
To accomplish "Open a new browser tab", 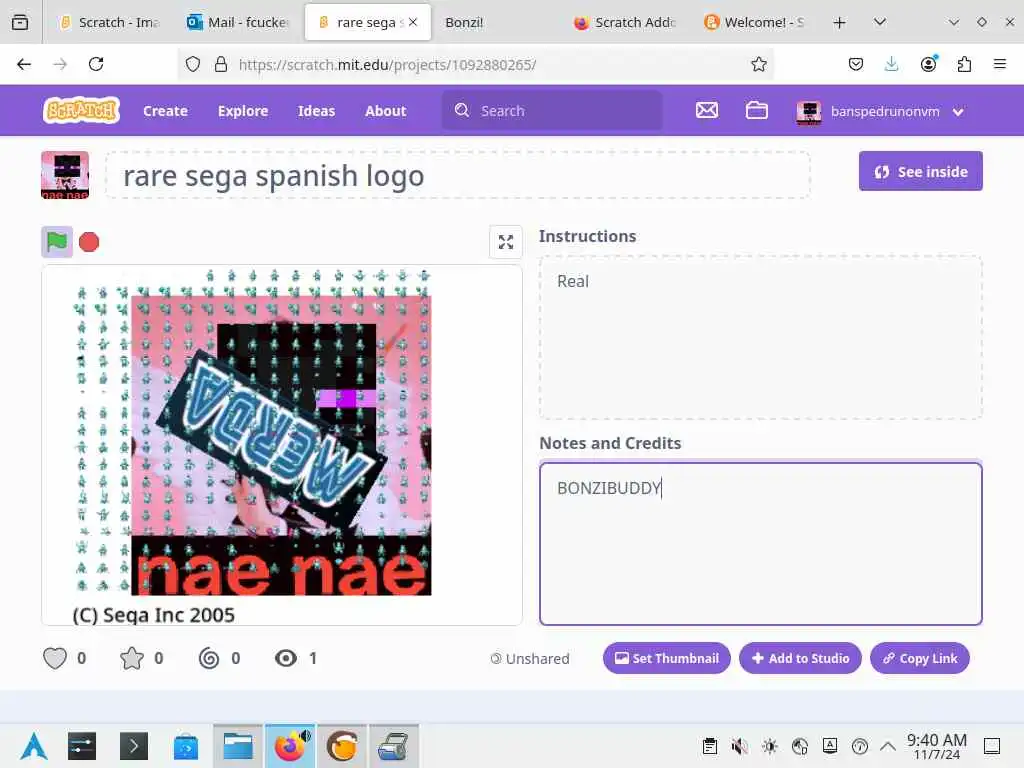I will (839, 23).
